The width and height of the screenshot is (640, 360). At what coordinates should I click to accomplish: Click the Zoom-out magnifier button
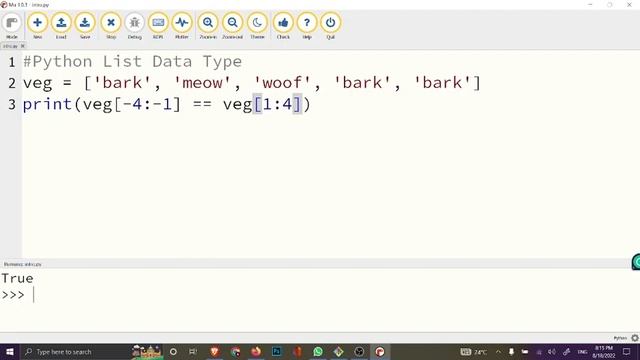233,26
